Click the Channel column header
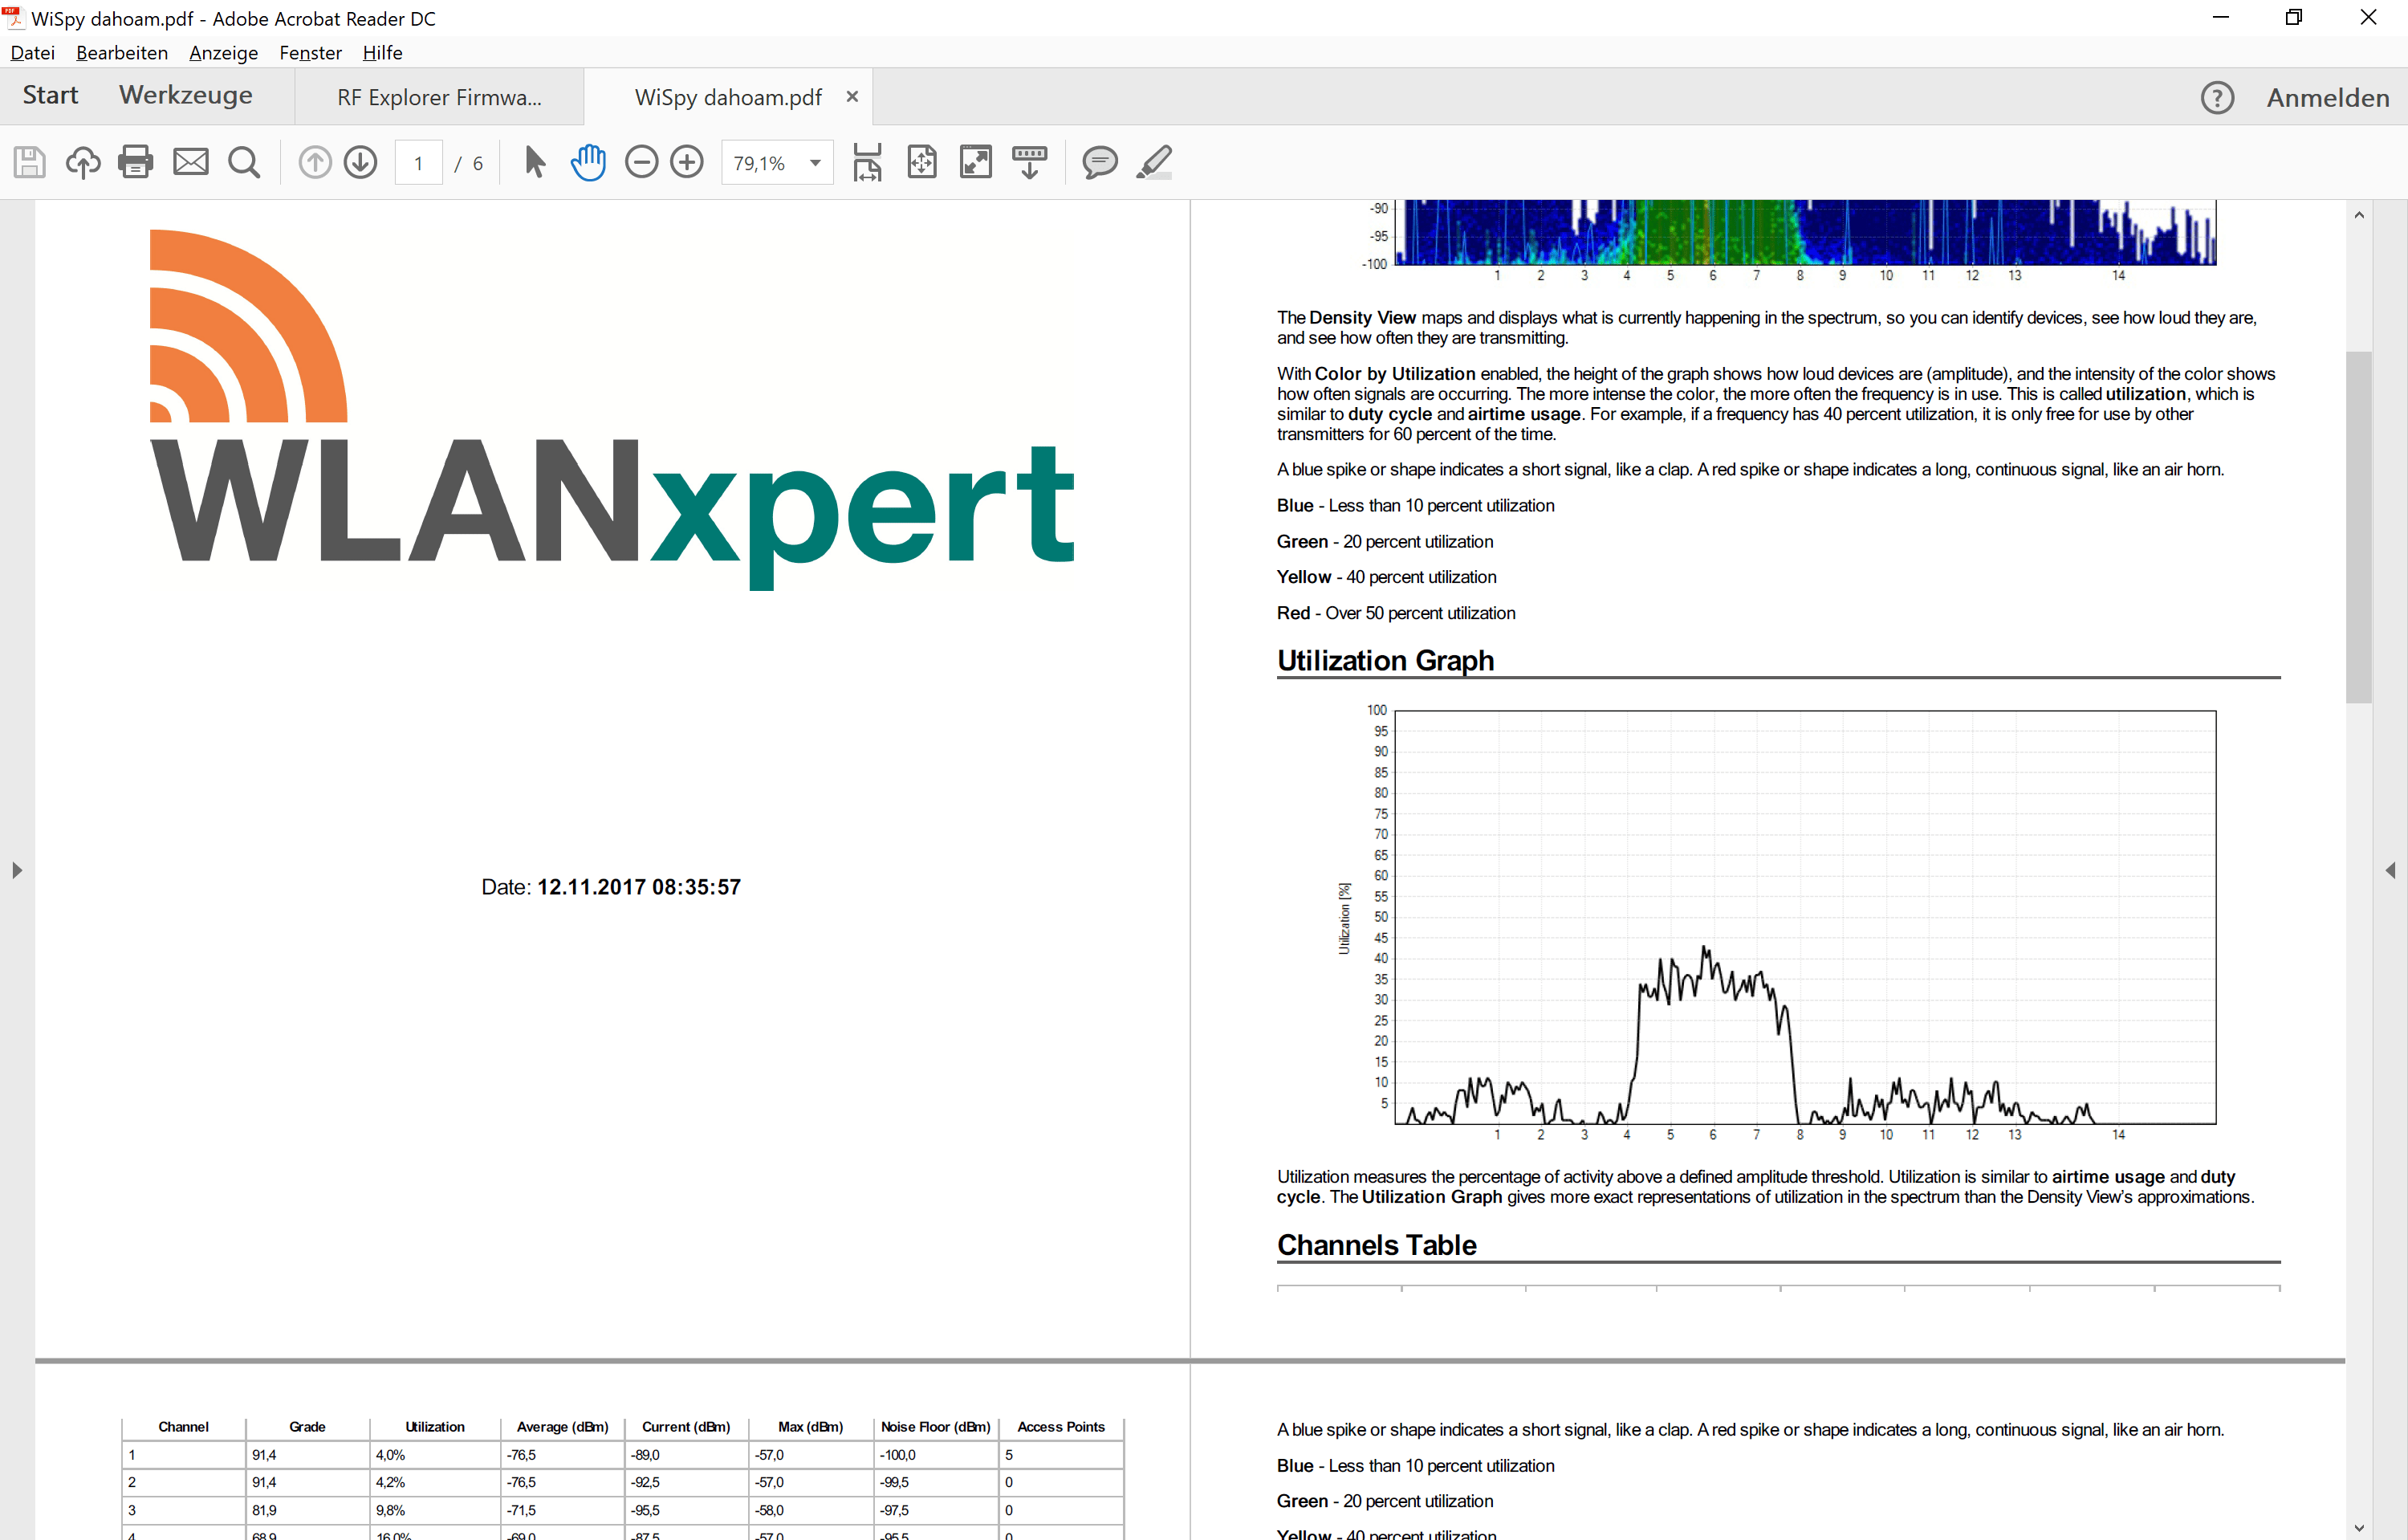Viewport: 2408px width, 1540px height. click(183, 1427)
